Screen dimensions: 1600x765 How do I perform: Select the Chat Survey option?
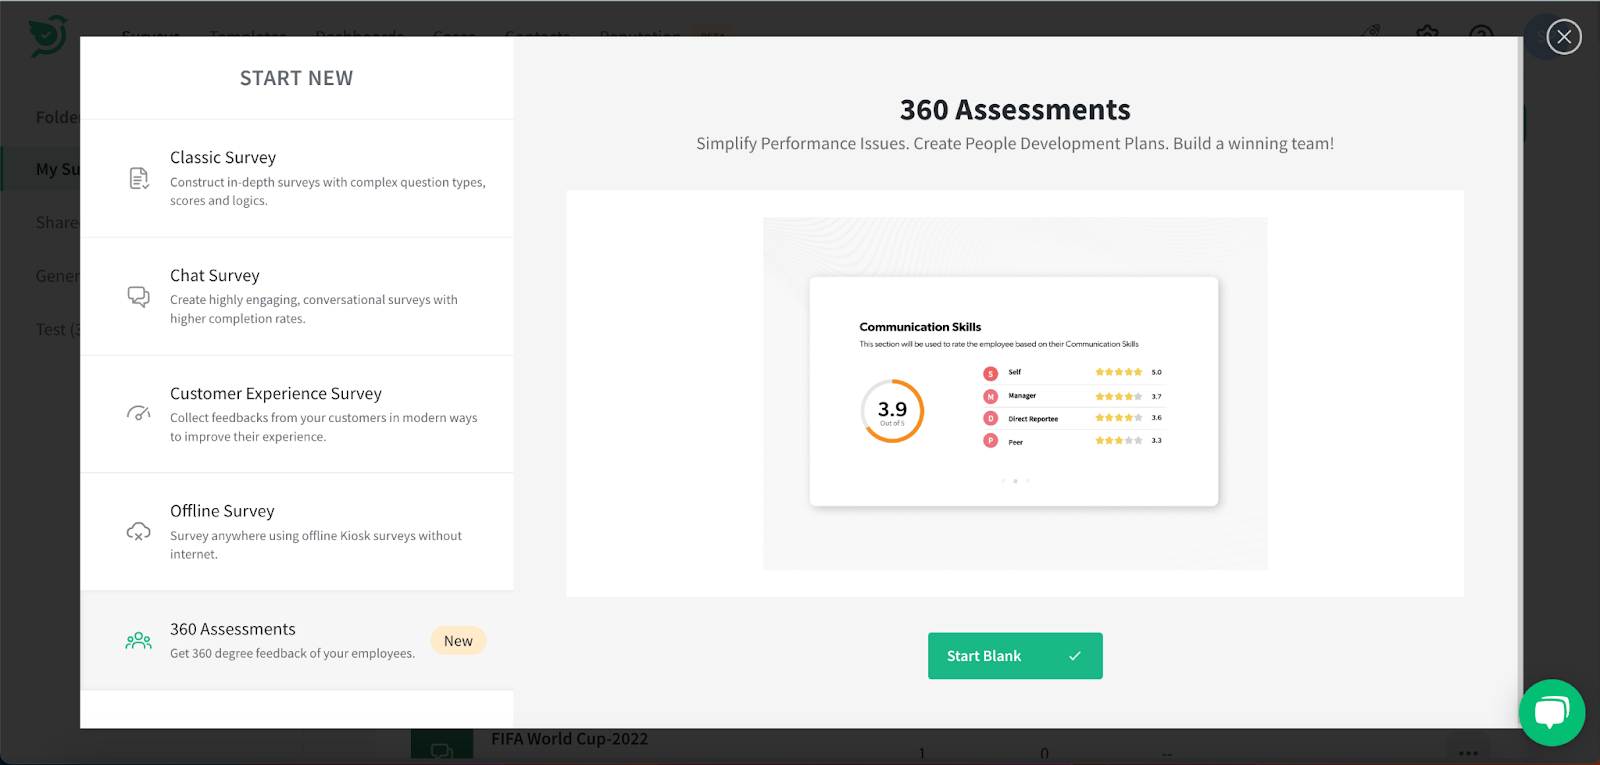[x=297, y=296]
